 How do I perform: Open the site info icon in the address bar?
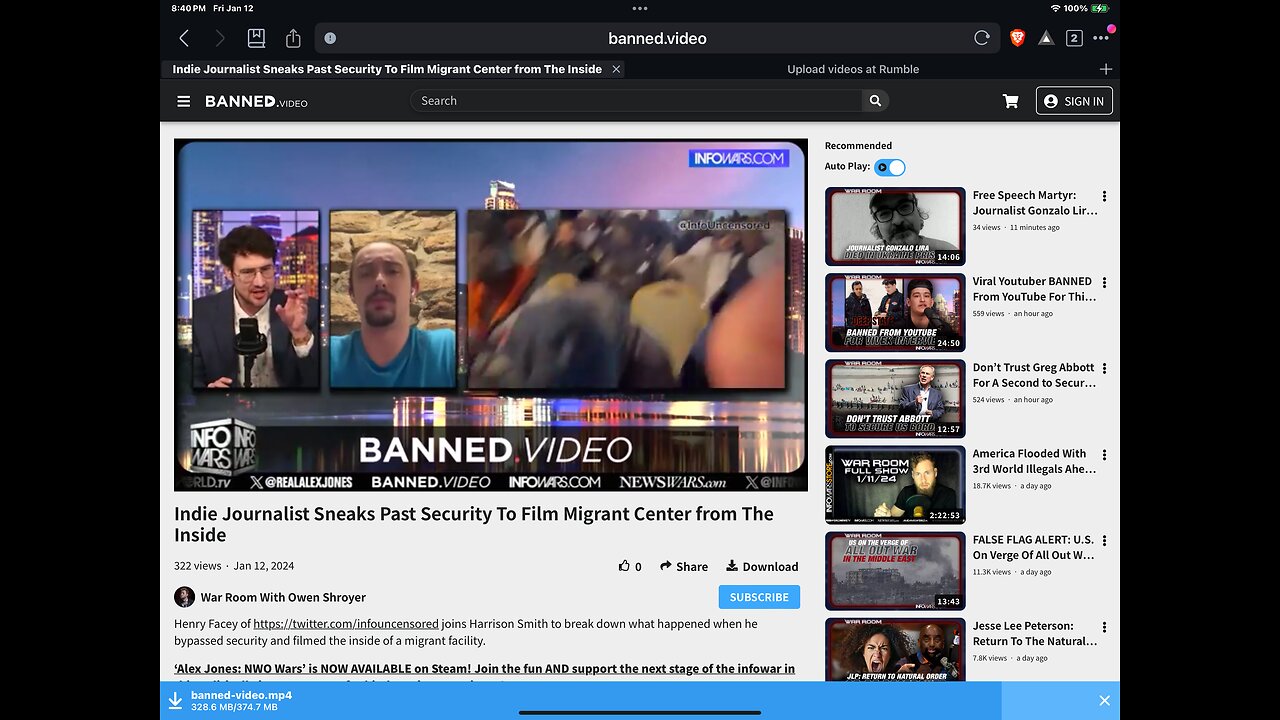pos(330,38)
